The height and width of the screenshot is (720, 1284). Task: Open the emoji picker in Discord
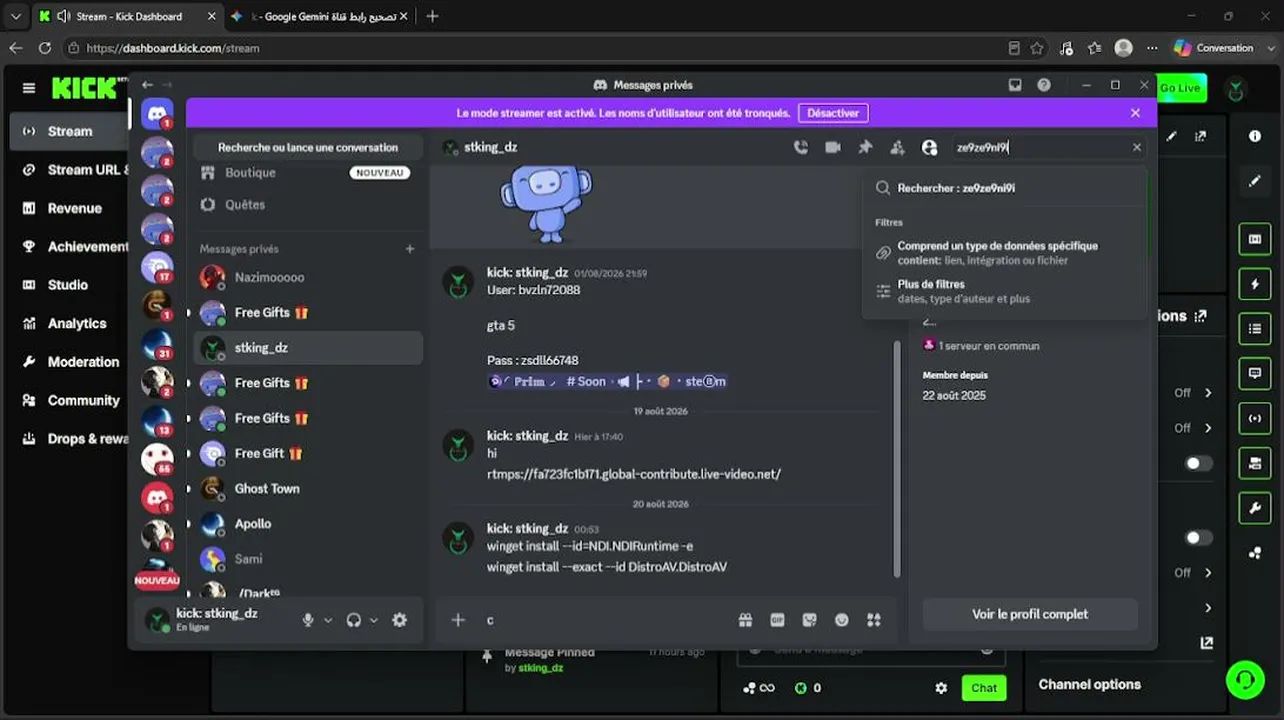tap(842, 620)
